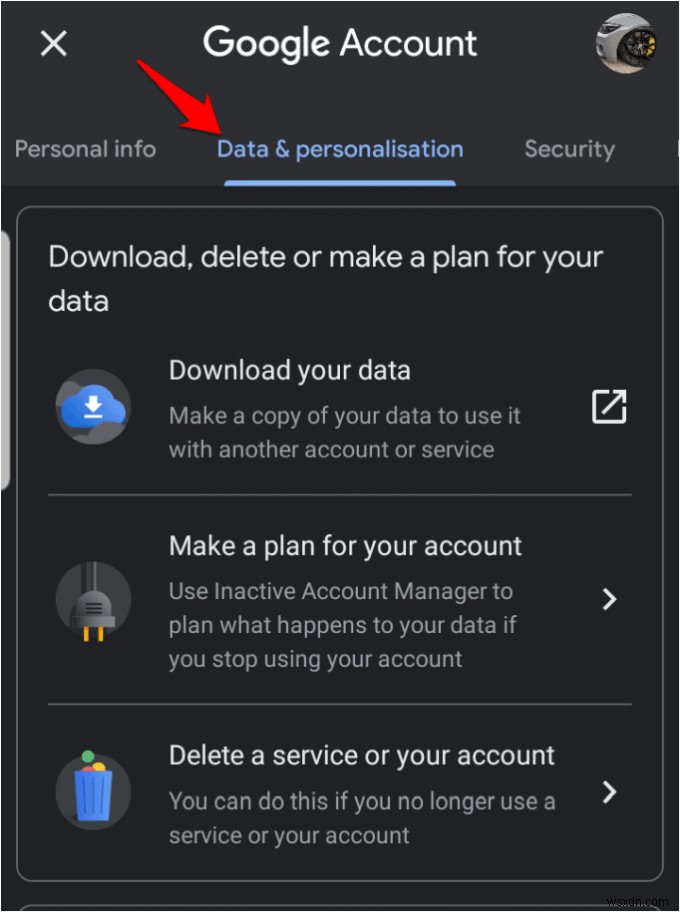Click the external link icon beside Download your data
Image resolution: width=680 pixels, height=912 pixels.
[608, 406]
